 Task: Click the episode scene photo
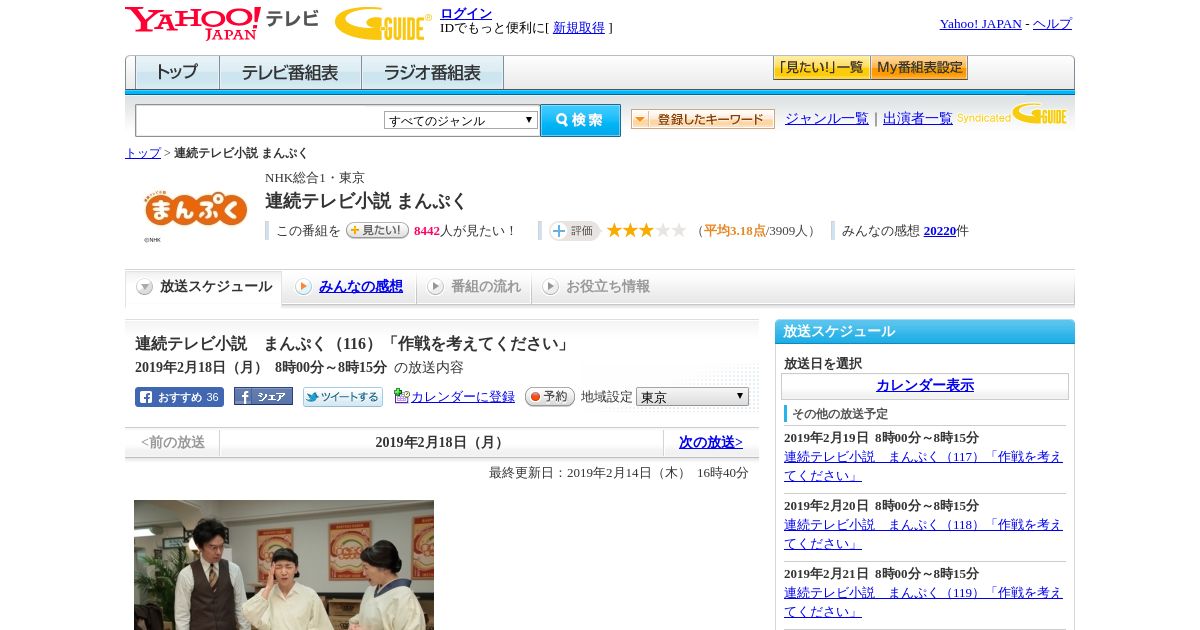[x=284, y=565]
